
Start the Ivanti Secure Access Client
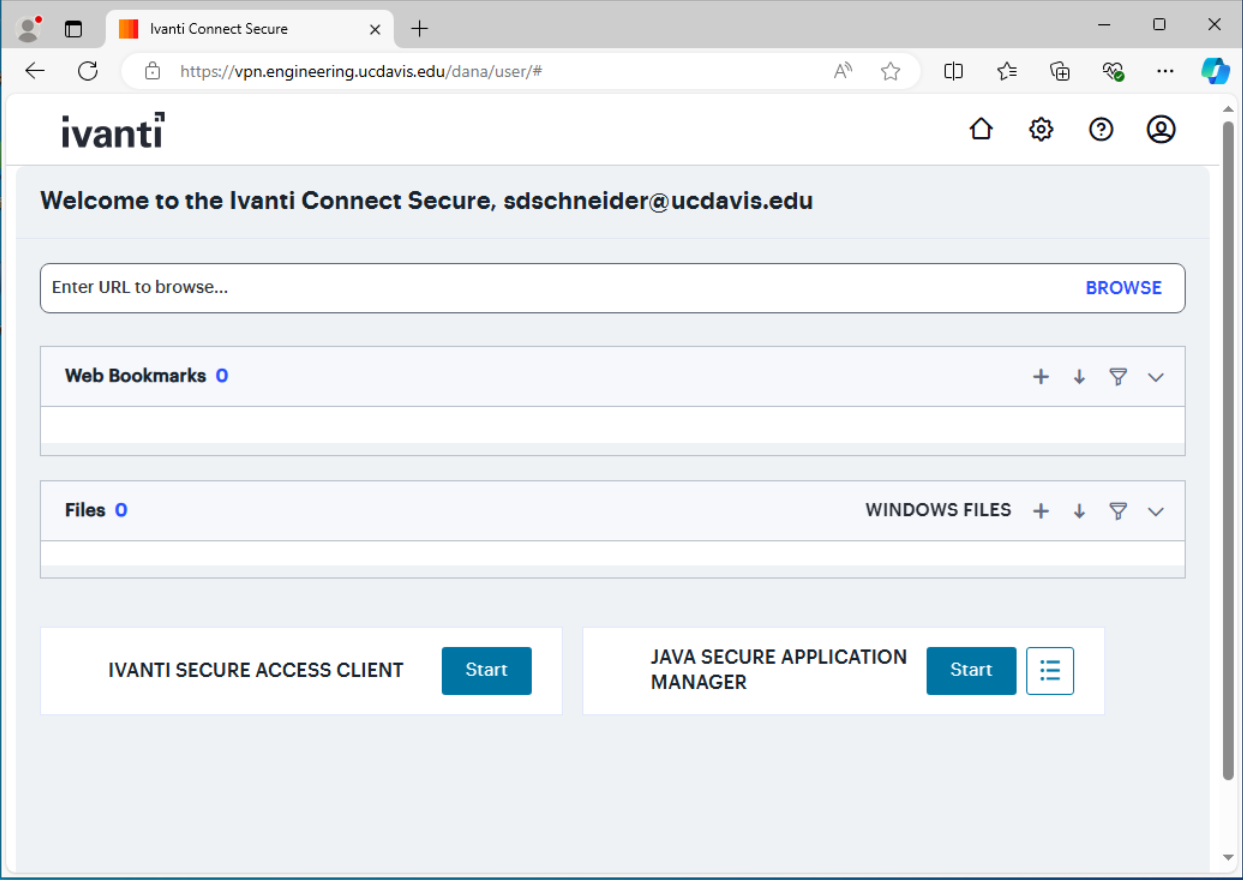click(x=486, y=670)
